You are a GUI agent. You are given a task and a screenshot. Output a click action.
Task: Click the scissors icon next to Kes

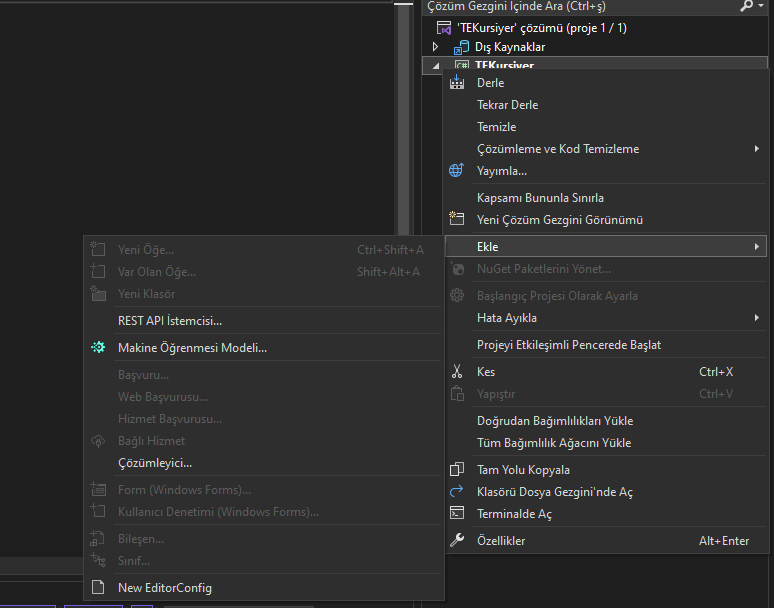click(457, 372)
